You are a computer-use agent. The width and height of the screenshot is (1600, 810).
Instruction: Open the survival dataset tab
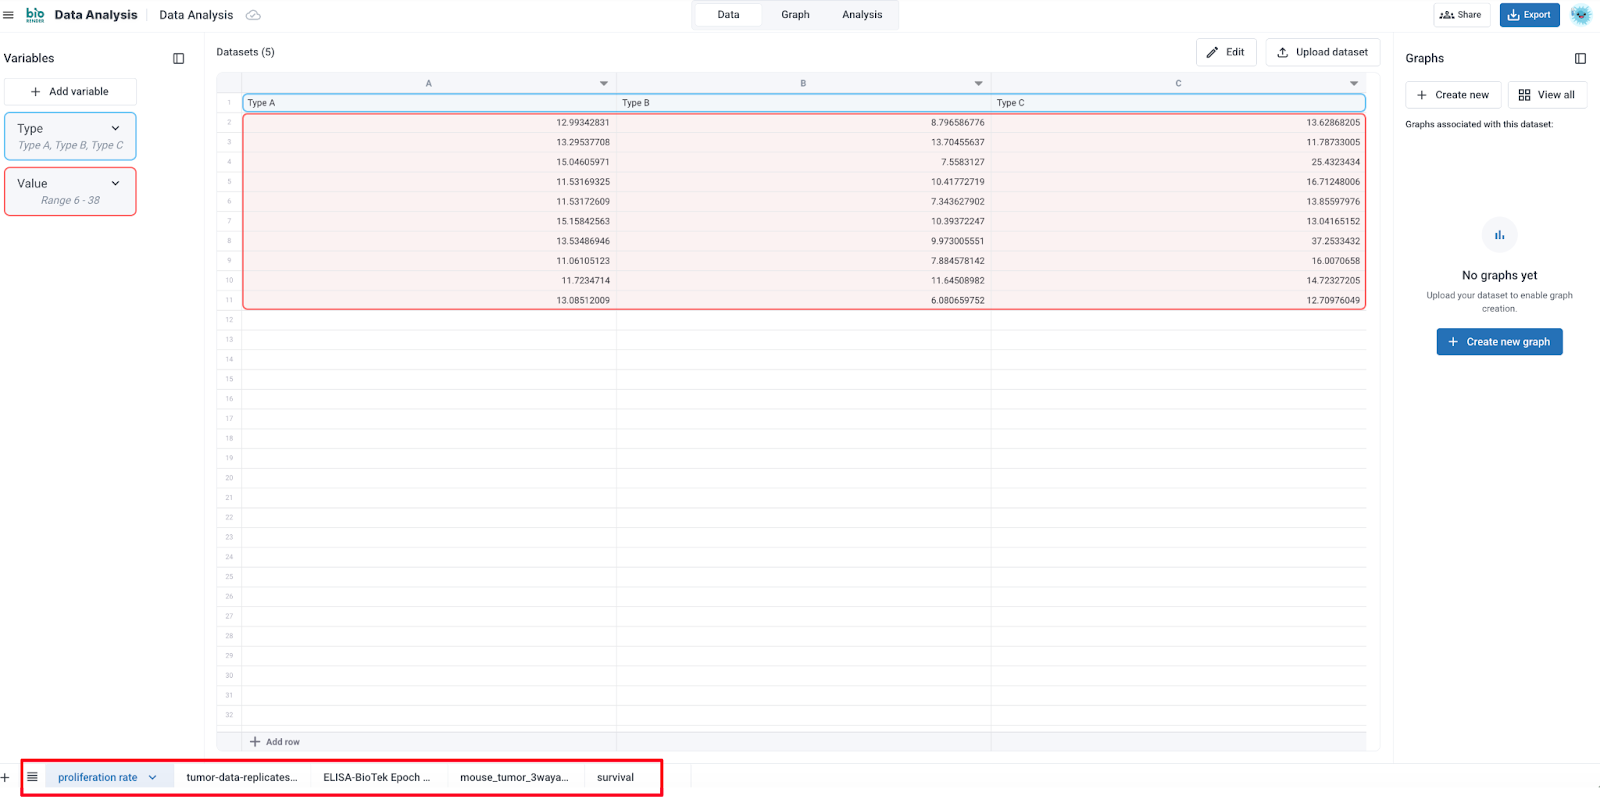(615, 777)
